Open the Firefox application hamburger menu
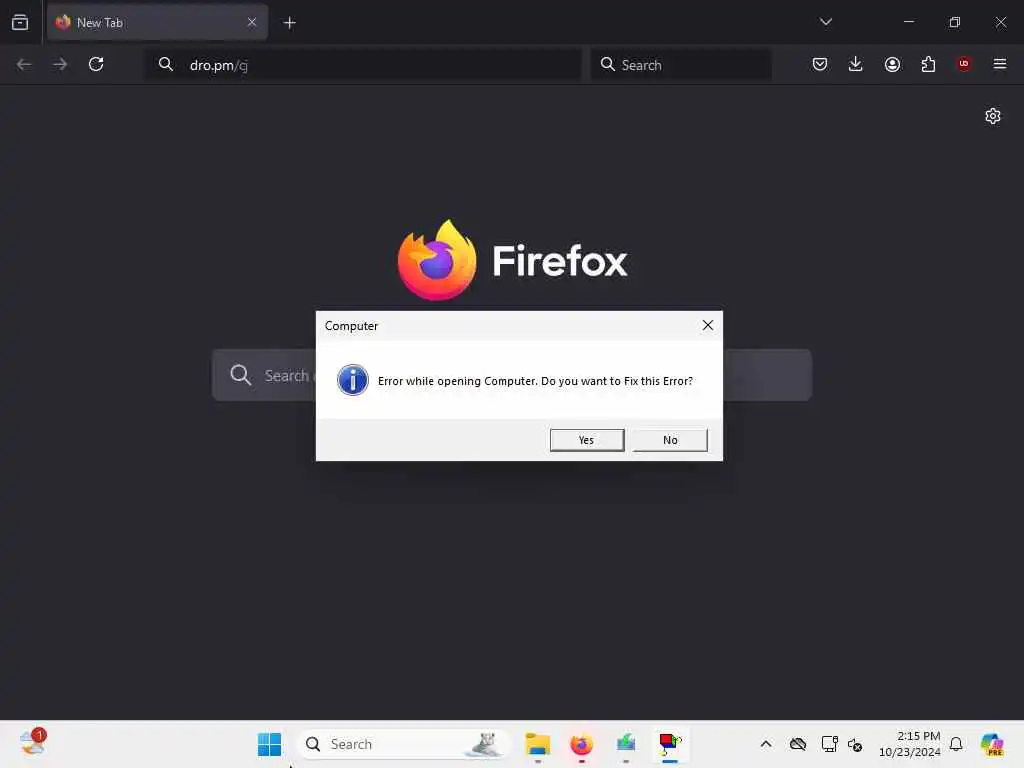 (x=1000, y=64)
